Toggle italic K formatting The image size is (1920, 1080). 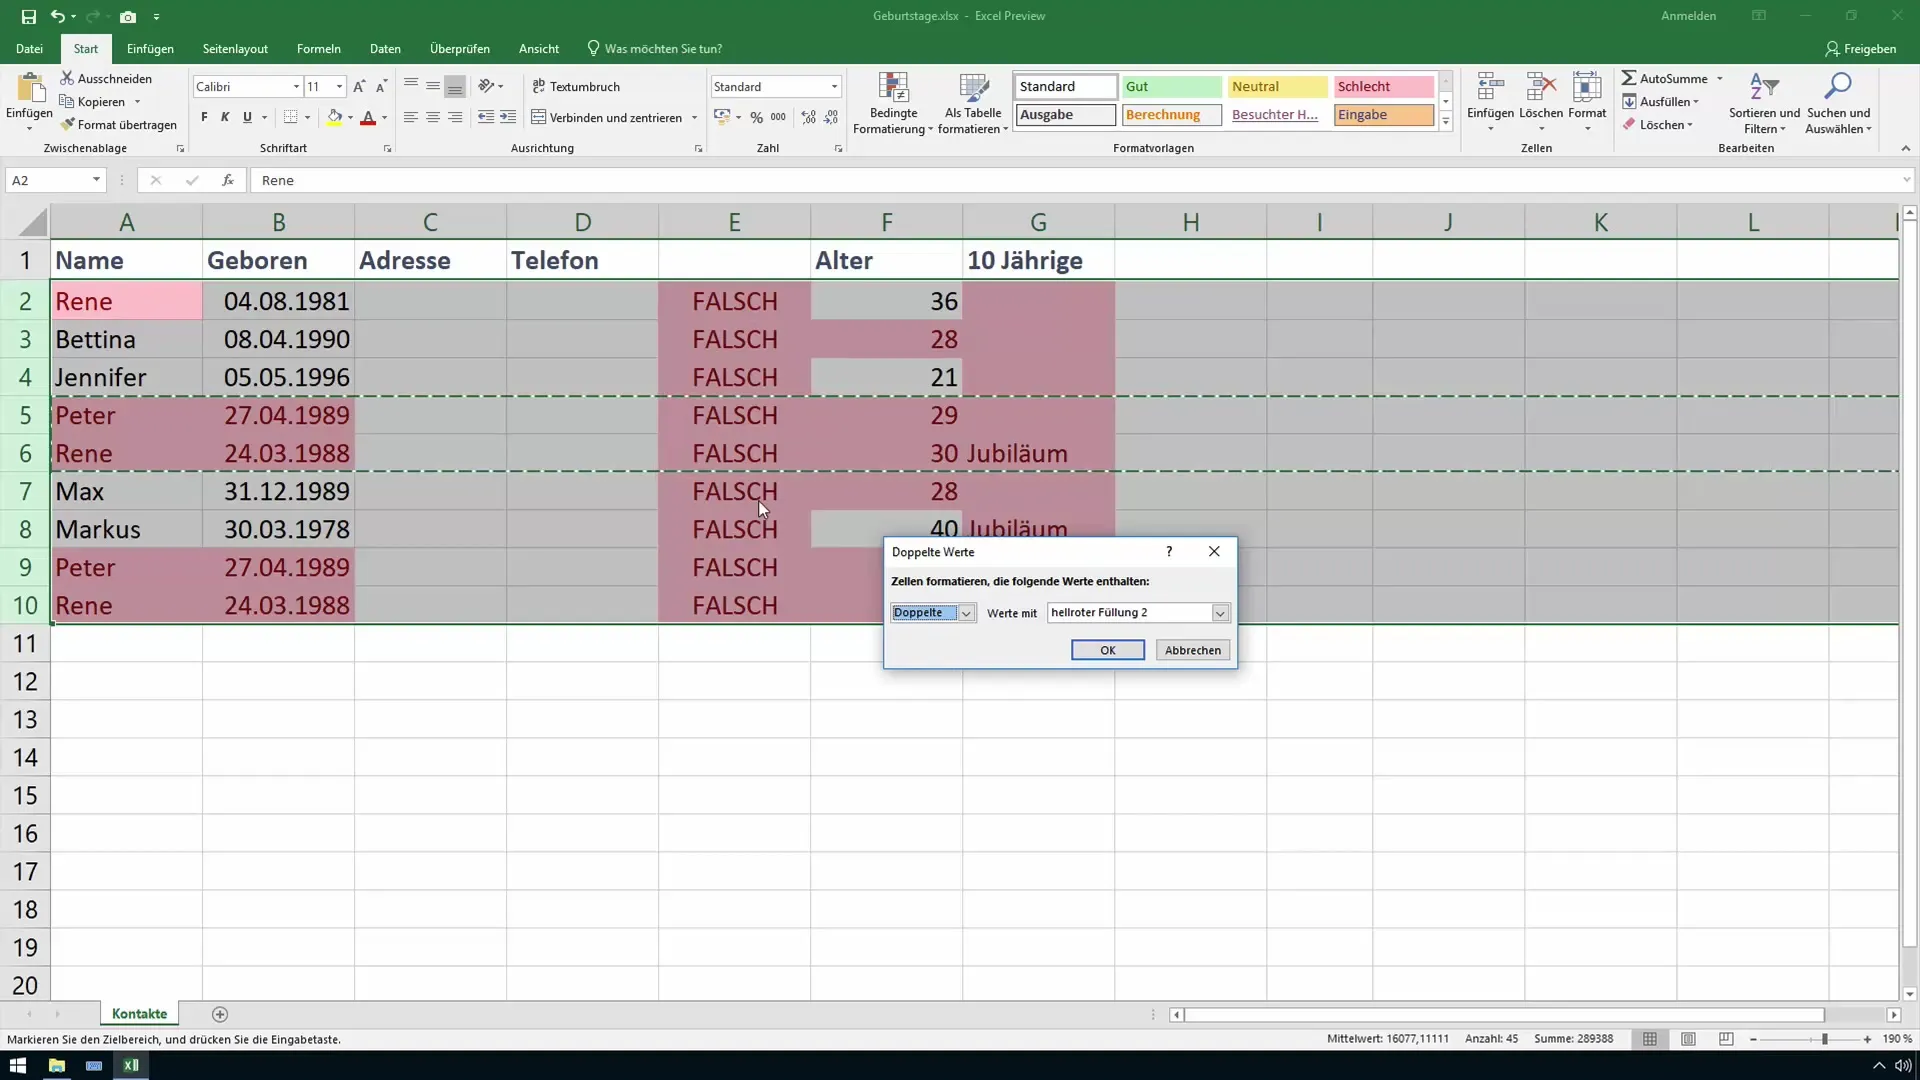(225, 117)
